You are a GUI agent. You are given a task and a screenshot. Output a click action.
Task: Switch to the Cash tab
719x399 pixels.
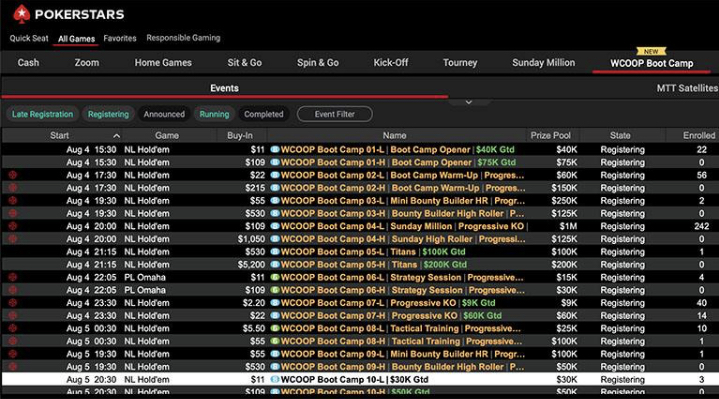(x=28, y=63)
